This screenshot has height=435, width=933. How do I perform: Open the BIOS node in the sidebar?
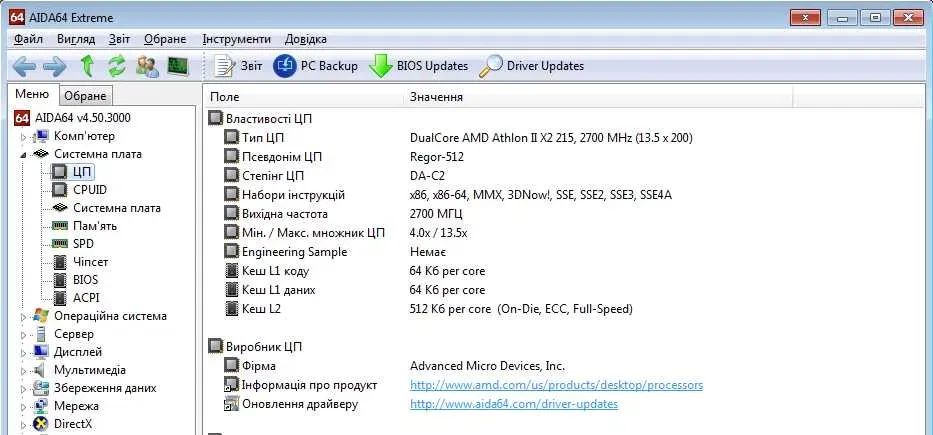85,280
